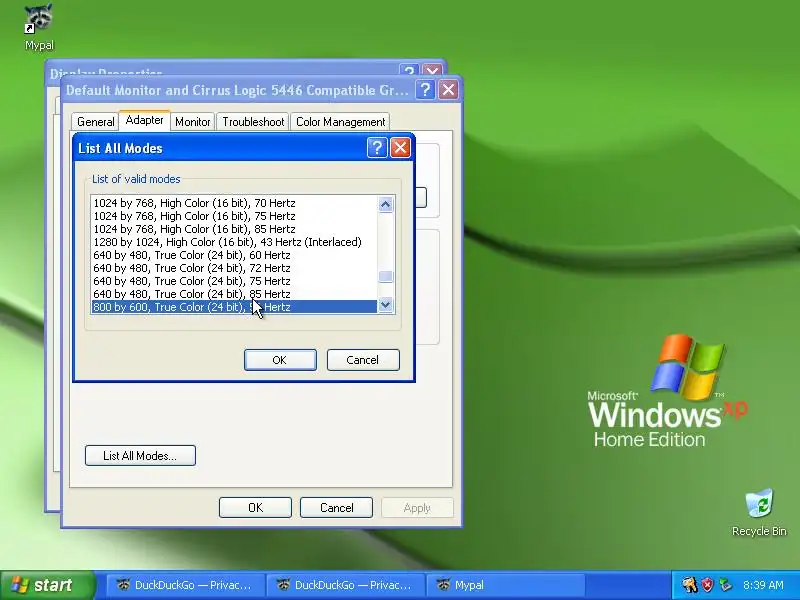
Task: Open the Mypal desktop shortcut icon
Action: point(39,27)
